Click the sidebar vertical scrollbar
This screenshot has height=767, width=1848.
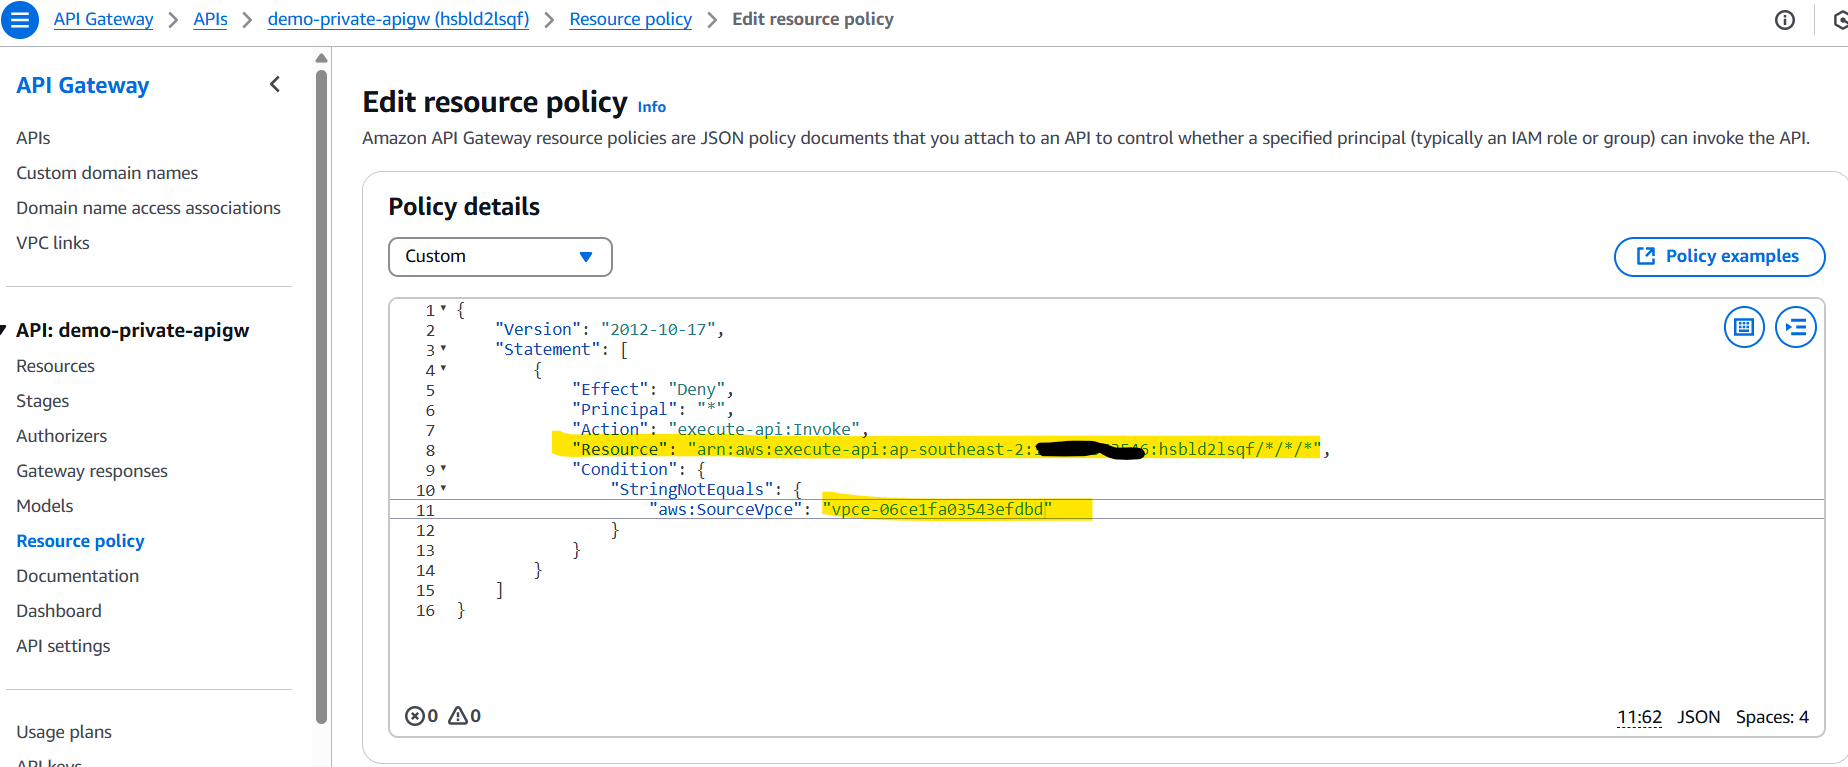(321, 395)
